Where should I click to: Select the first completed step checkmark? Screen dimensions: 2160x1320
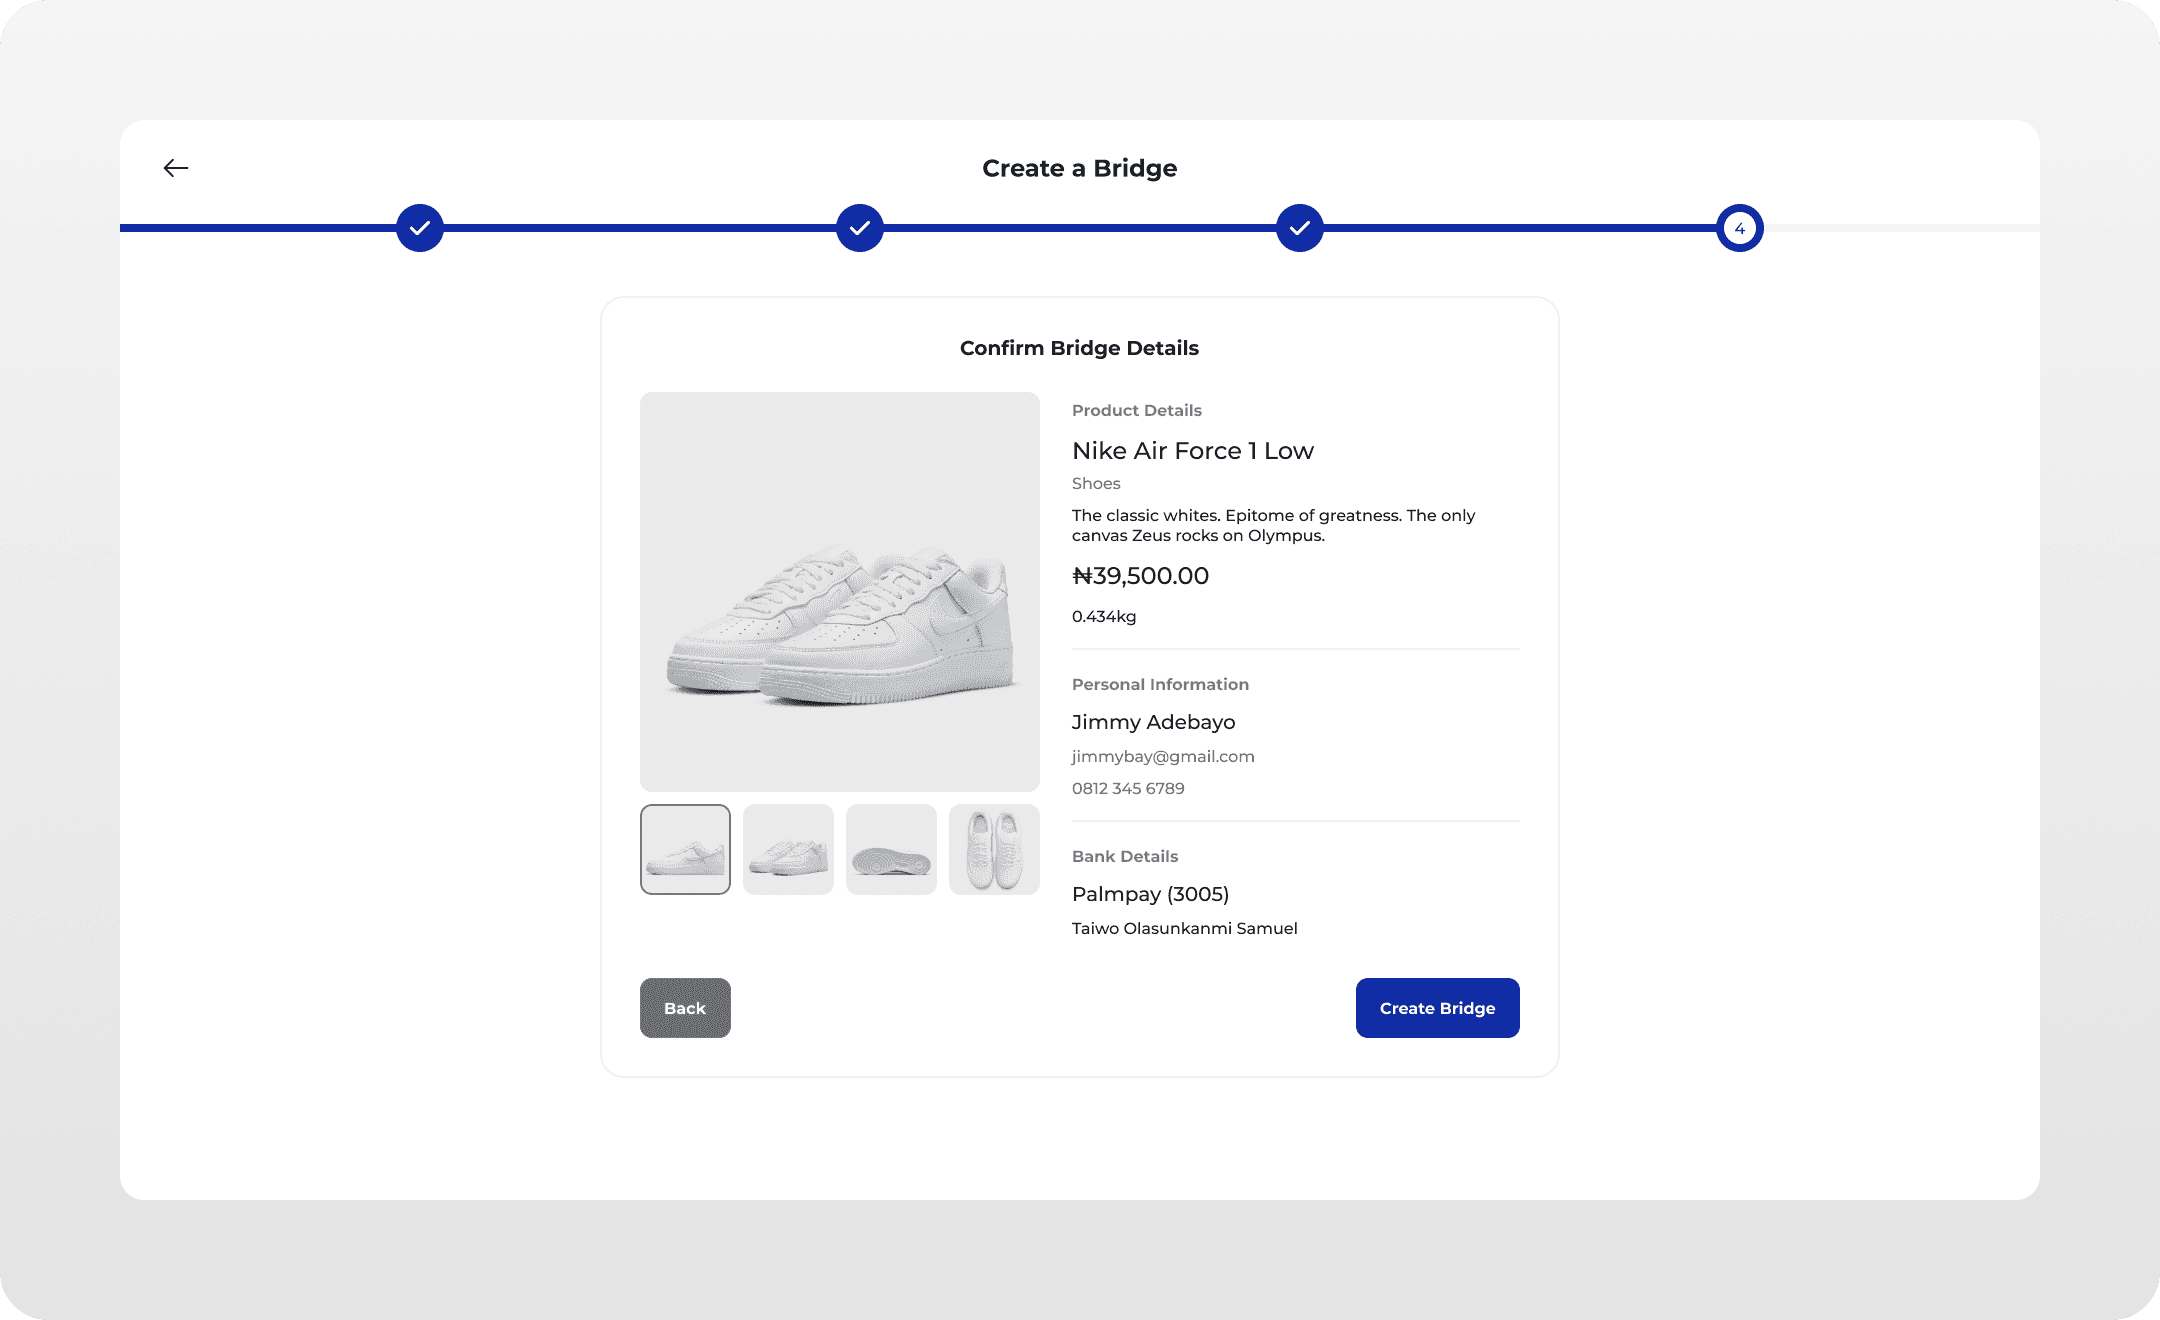(420, 228)
